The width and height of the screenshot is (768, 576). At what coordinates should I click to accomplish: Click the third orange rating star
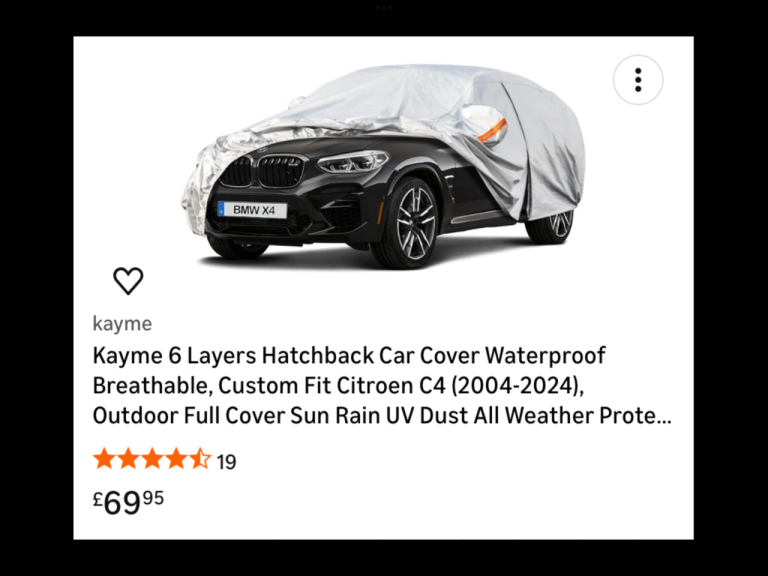coord(152,459)
